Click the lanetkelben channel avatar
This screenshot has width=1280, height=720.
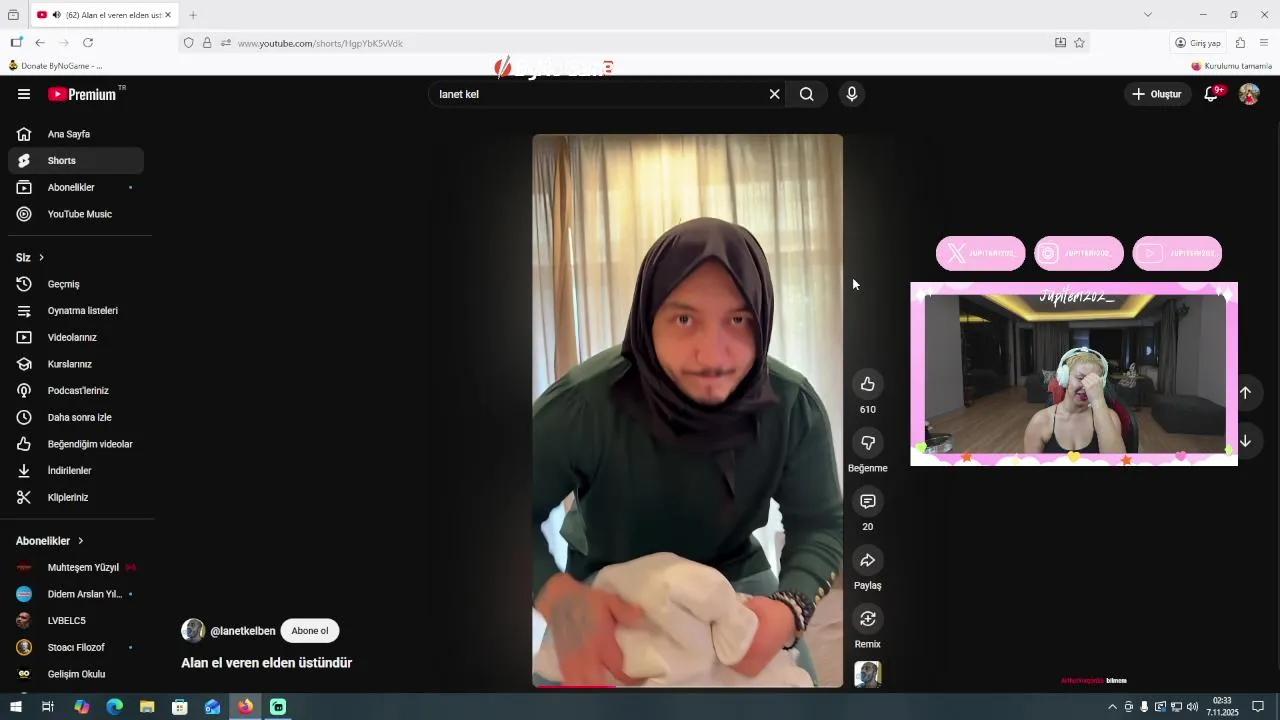(x=193, y=630)
